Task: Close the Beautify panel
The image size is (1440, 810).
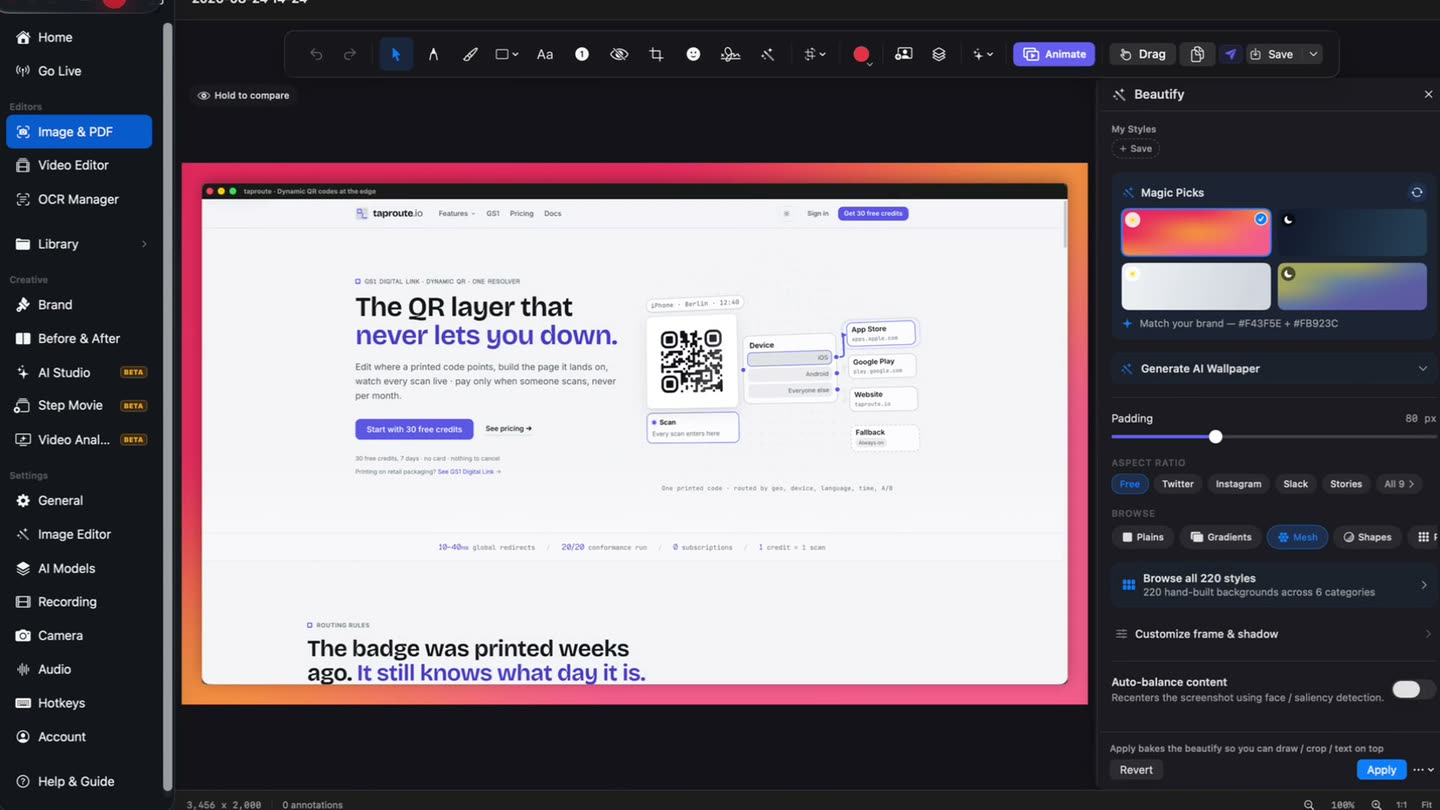Action: pyautogui.click(x=1428, y=94)
